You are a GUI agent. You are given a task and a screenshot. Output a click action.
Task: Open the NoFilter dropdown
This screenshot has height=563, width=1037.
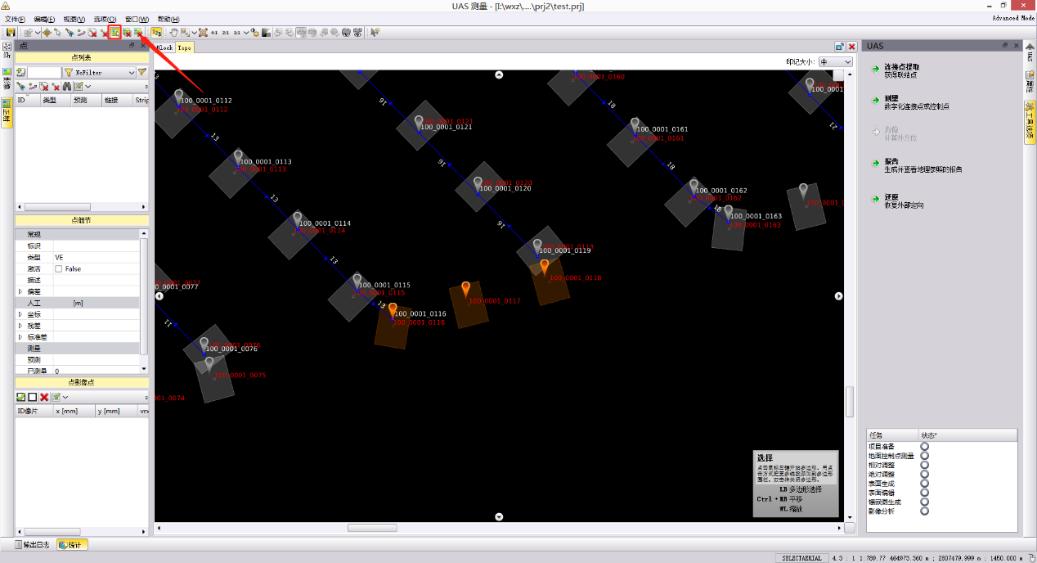point(130,72)
